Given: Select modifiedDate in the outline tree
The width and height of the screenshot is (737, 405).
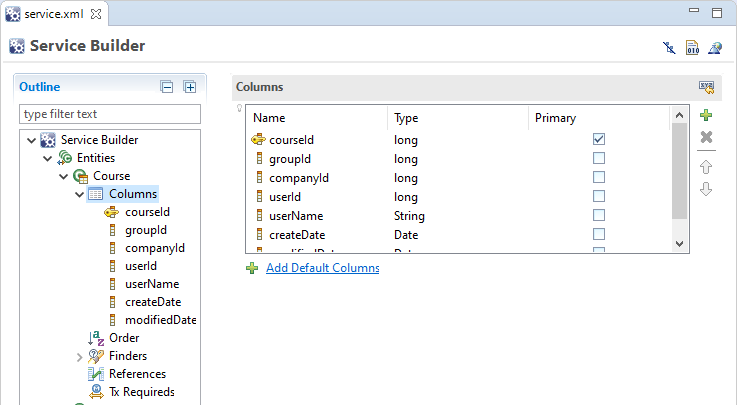Looking at the screenshot, I should tap(160, 320).
